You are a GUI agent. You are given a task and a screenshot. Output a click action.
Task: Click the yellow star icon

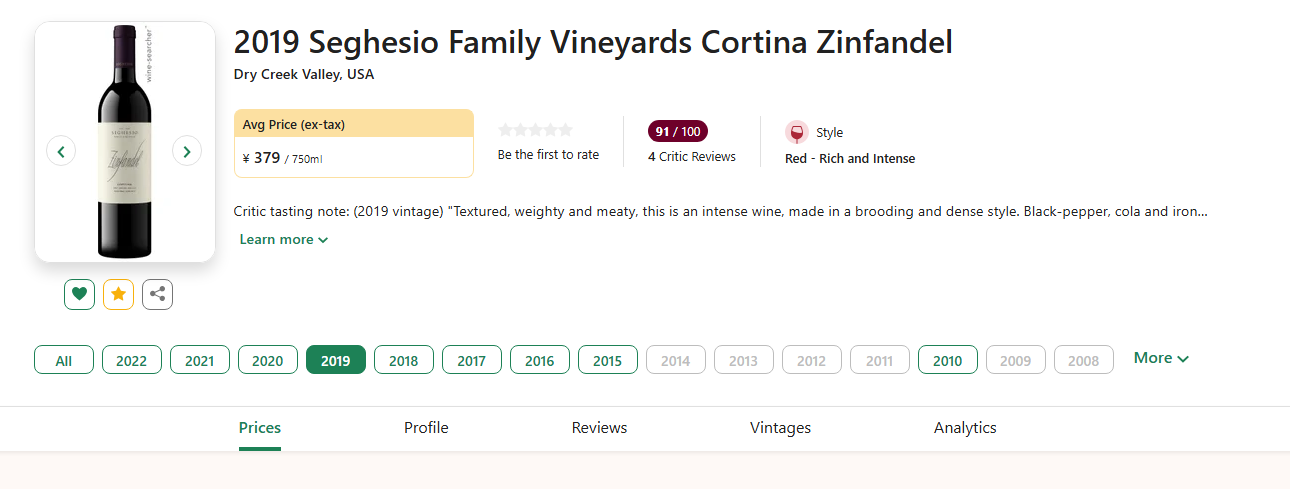point(118,294)
